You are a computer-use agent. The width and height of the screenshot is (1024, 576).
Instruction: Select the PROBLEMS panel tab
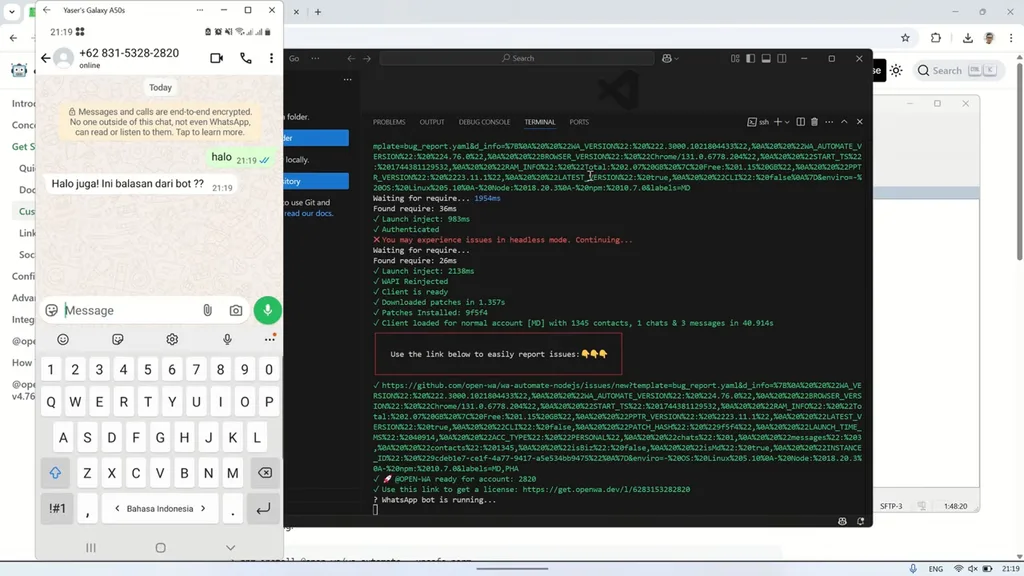coord(389,122)
